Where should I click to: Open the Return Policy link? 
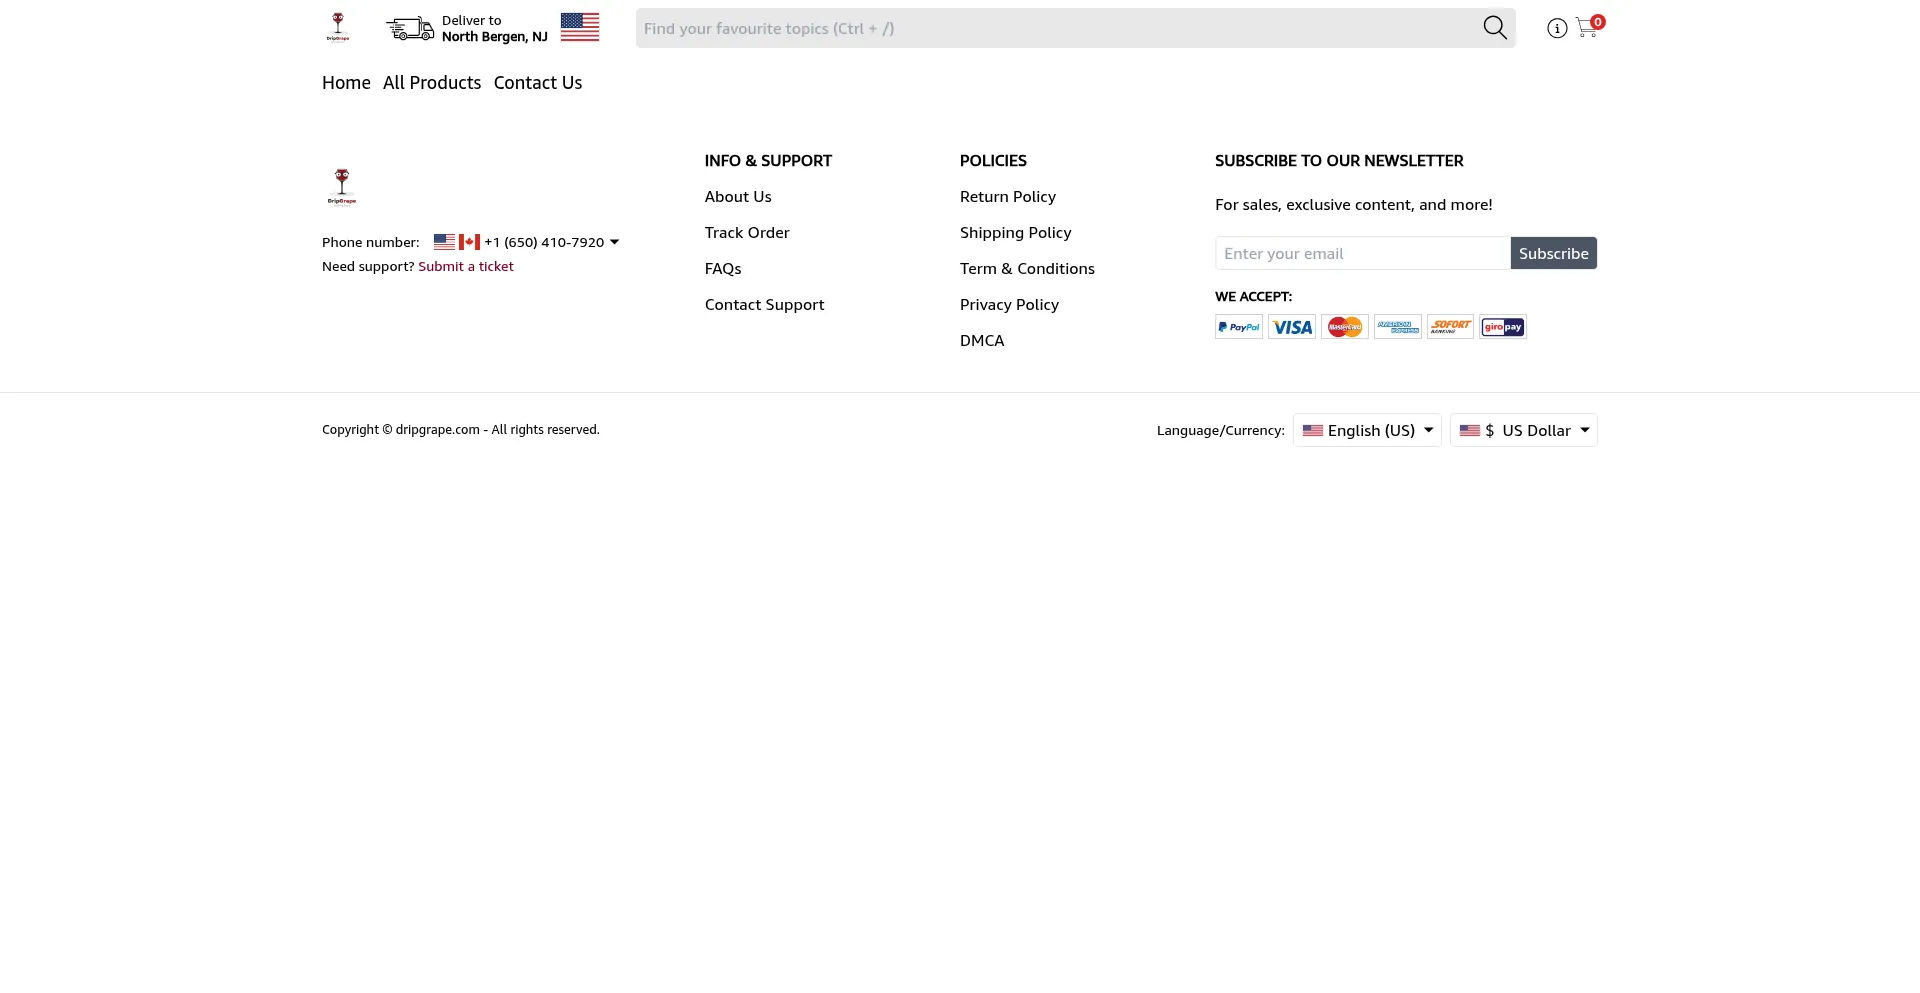pyautogui.click(x=1007, y=197)
